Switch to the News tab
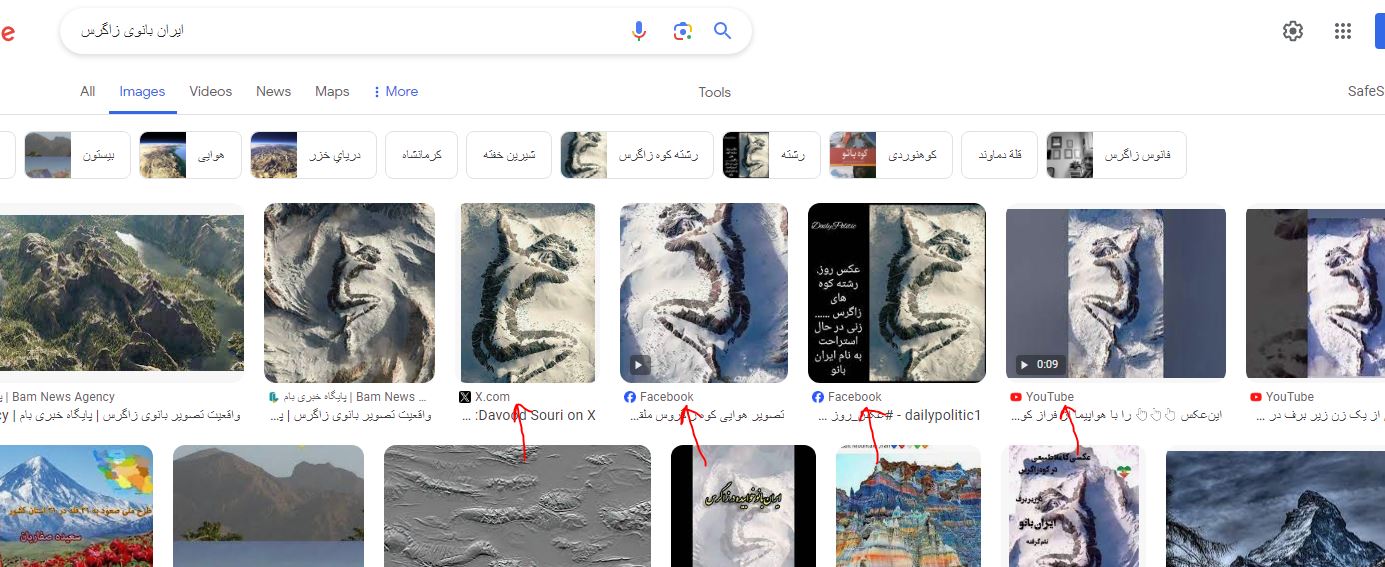The height and width of the screenshot is (567, 1385). (x=273, y=92)
